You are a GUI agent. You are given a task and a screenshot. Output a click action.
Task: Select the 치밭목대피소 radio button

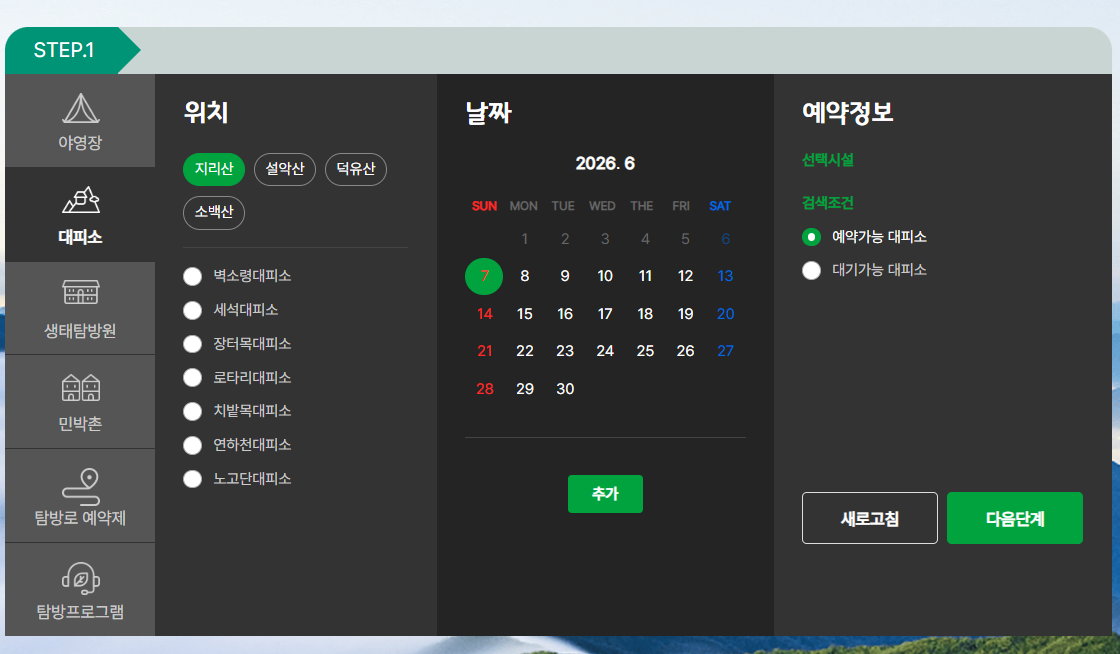[192, 411]
